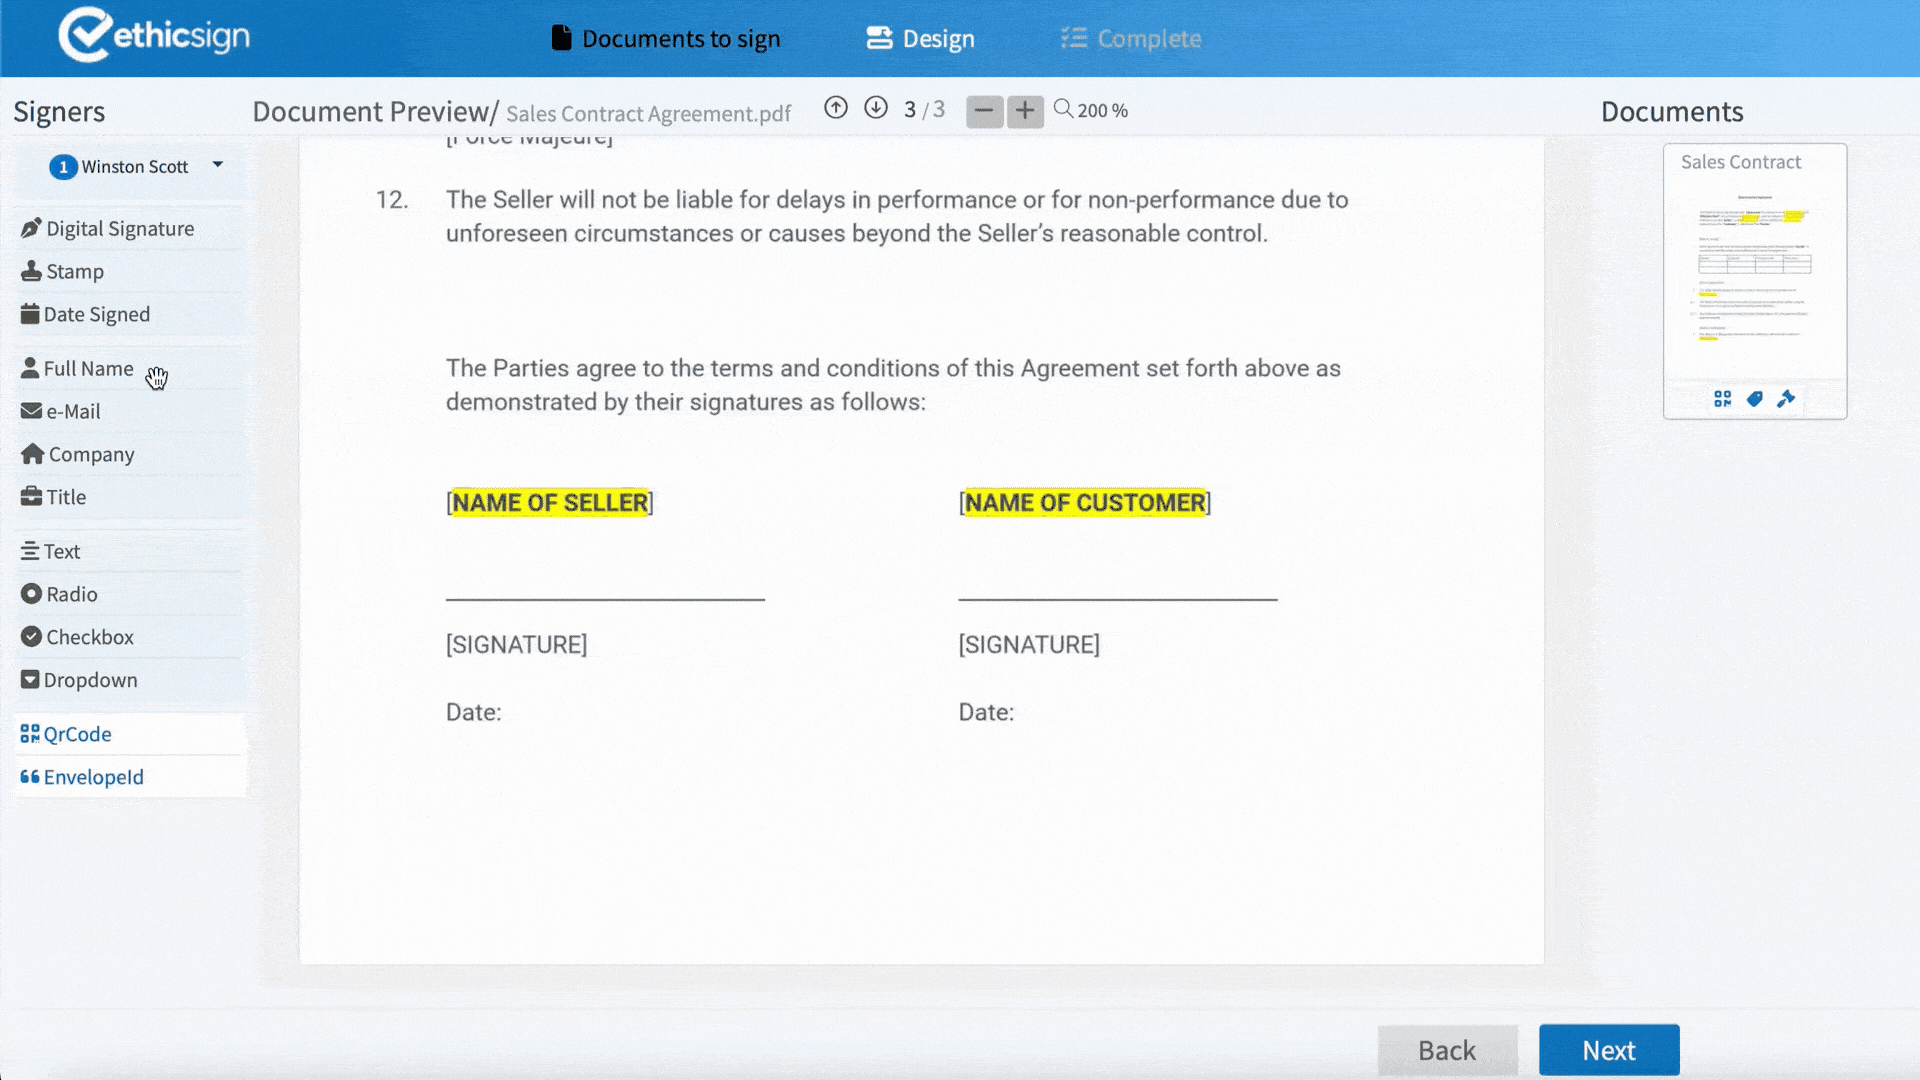1920x1080 pixels.
Task: Switch to the Design tab
Action: coord(920,39)
